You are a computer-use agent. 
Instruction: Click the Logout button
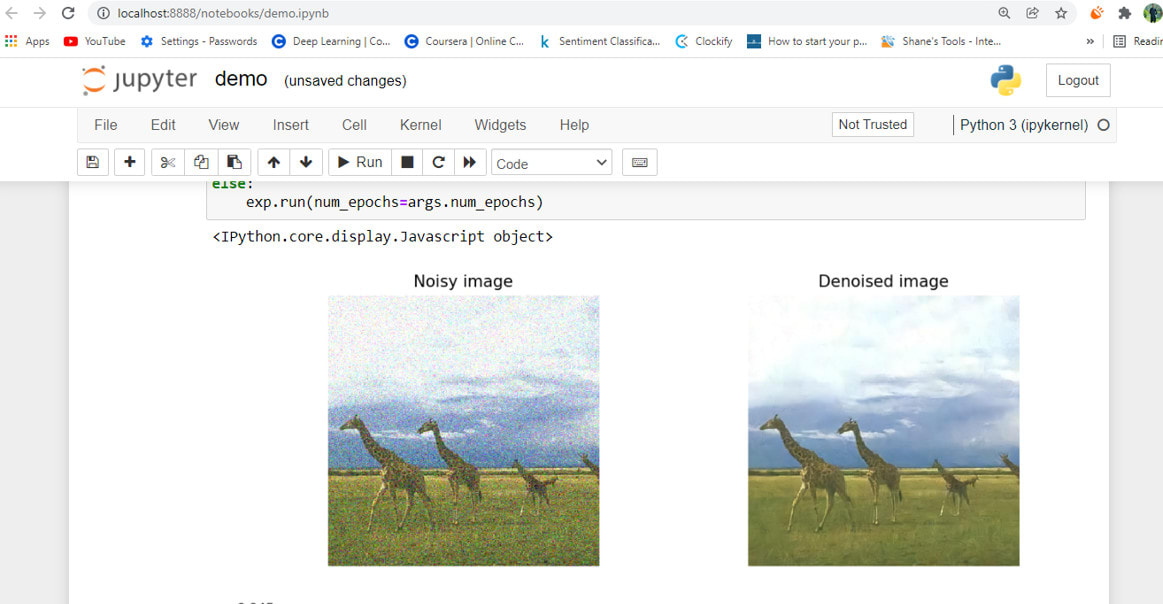(x=1078, y=80)
